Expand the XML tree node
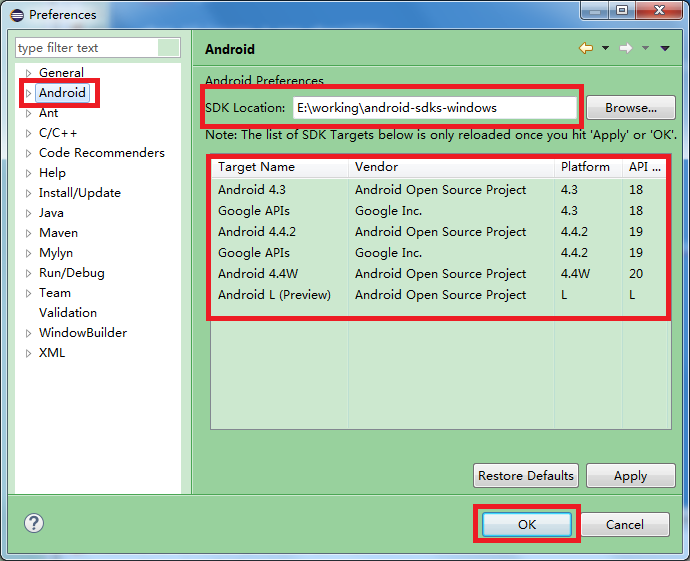Image resolution: width=690 pixels, height=561 pixels. (29, 353)
